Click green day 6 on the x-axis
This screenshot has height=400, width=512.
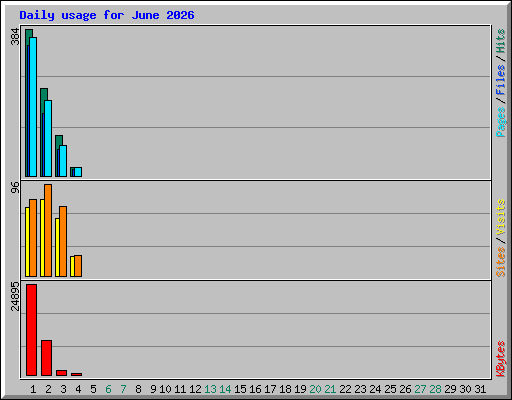click(x=108, y=389)
